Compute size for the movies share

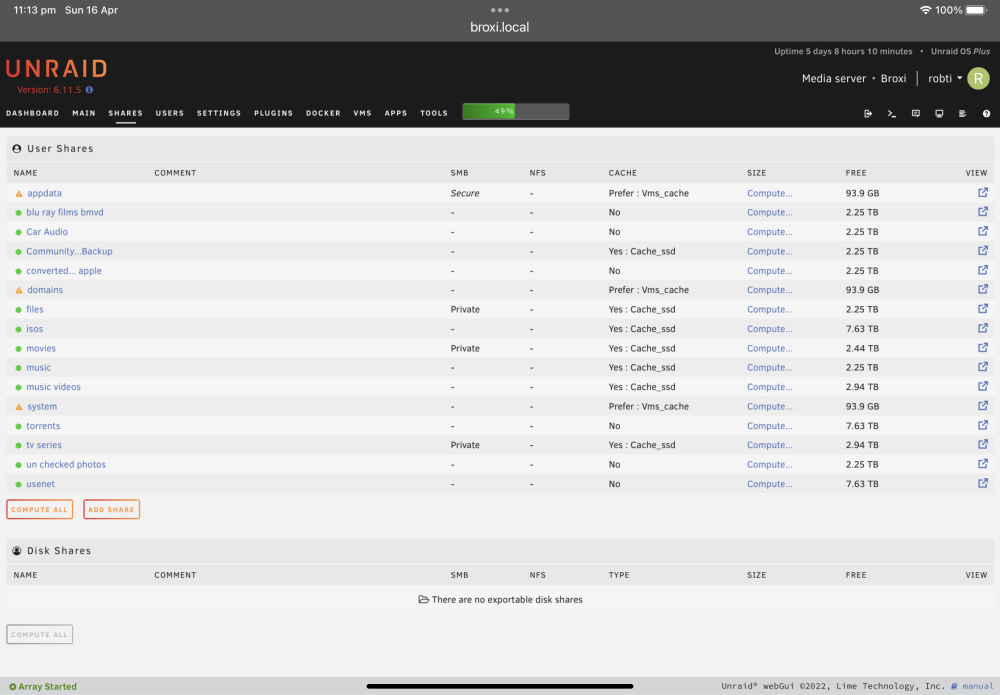click(770, 349)
